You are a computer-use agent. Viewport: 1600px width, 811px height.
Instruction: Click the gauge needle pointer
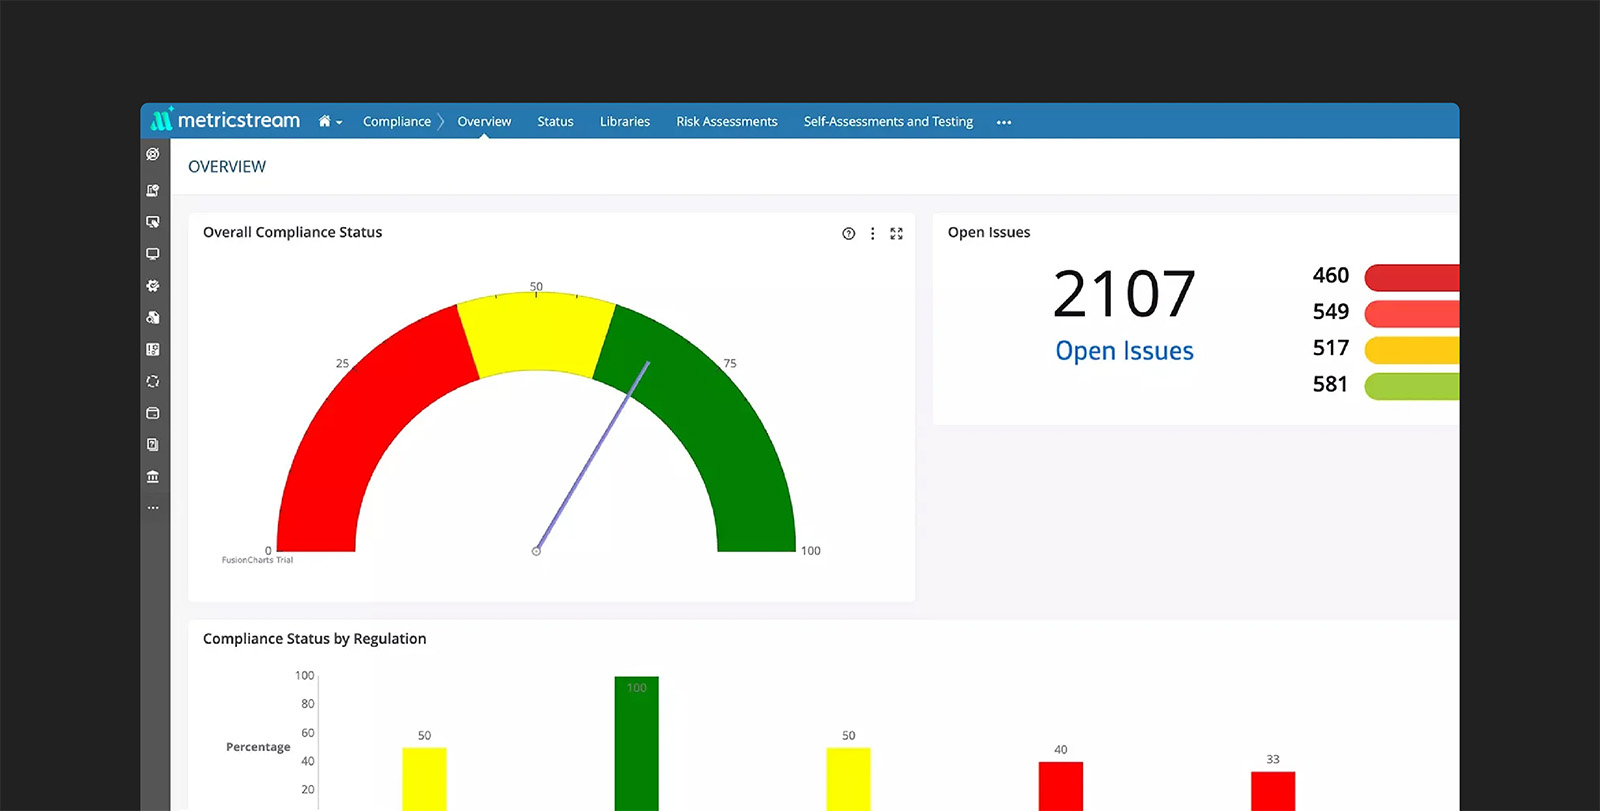(x=592, y=456)
